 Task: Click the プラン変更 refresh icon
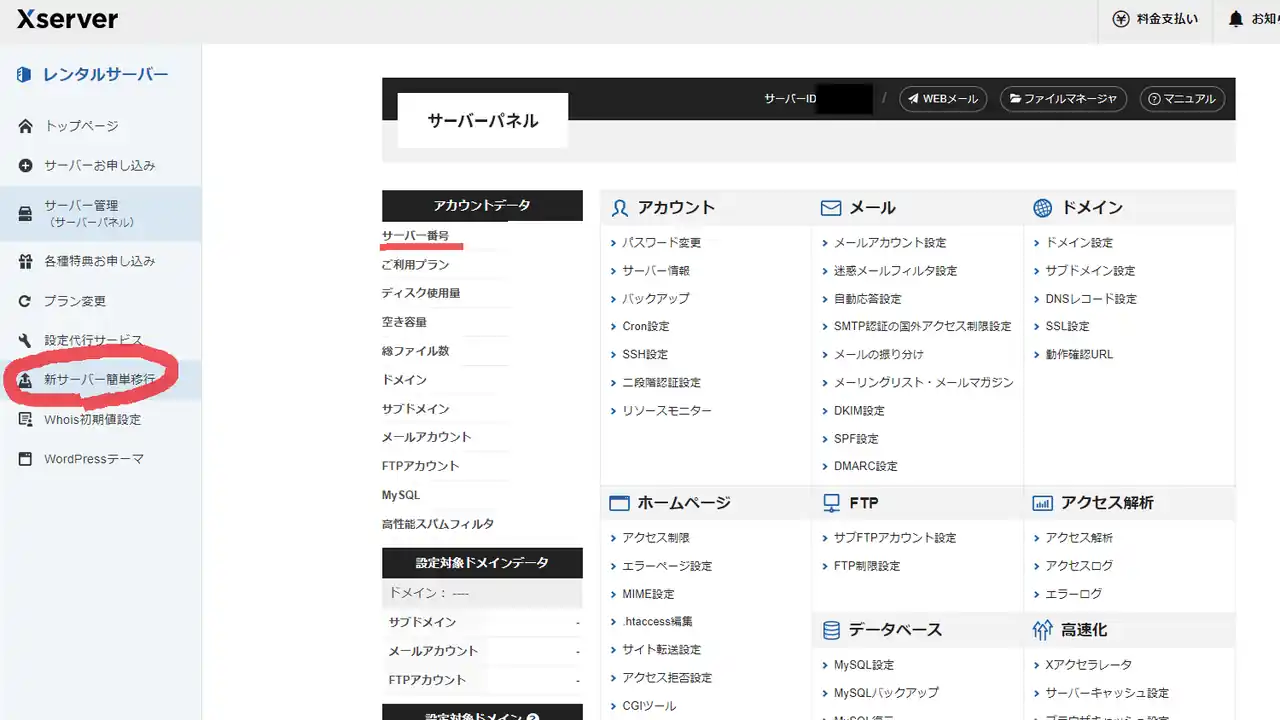click(26, 301)
